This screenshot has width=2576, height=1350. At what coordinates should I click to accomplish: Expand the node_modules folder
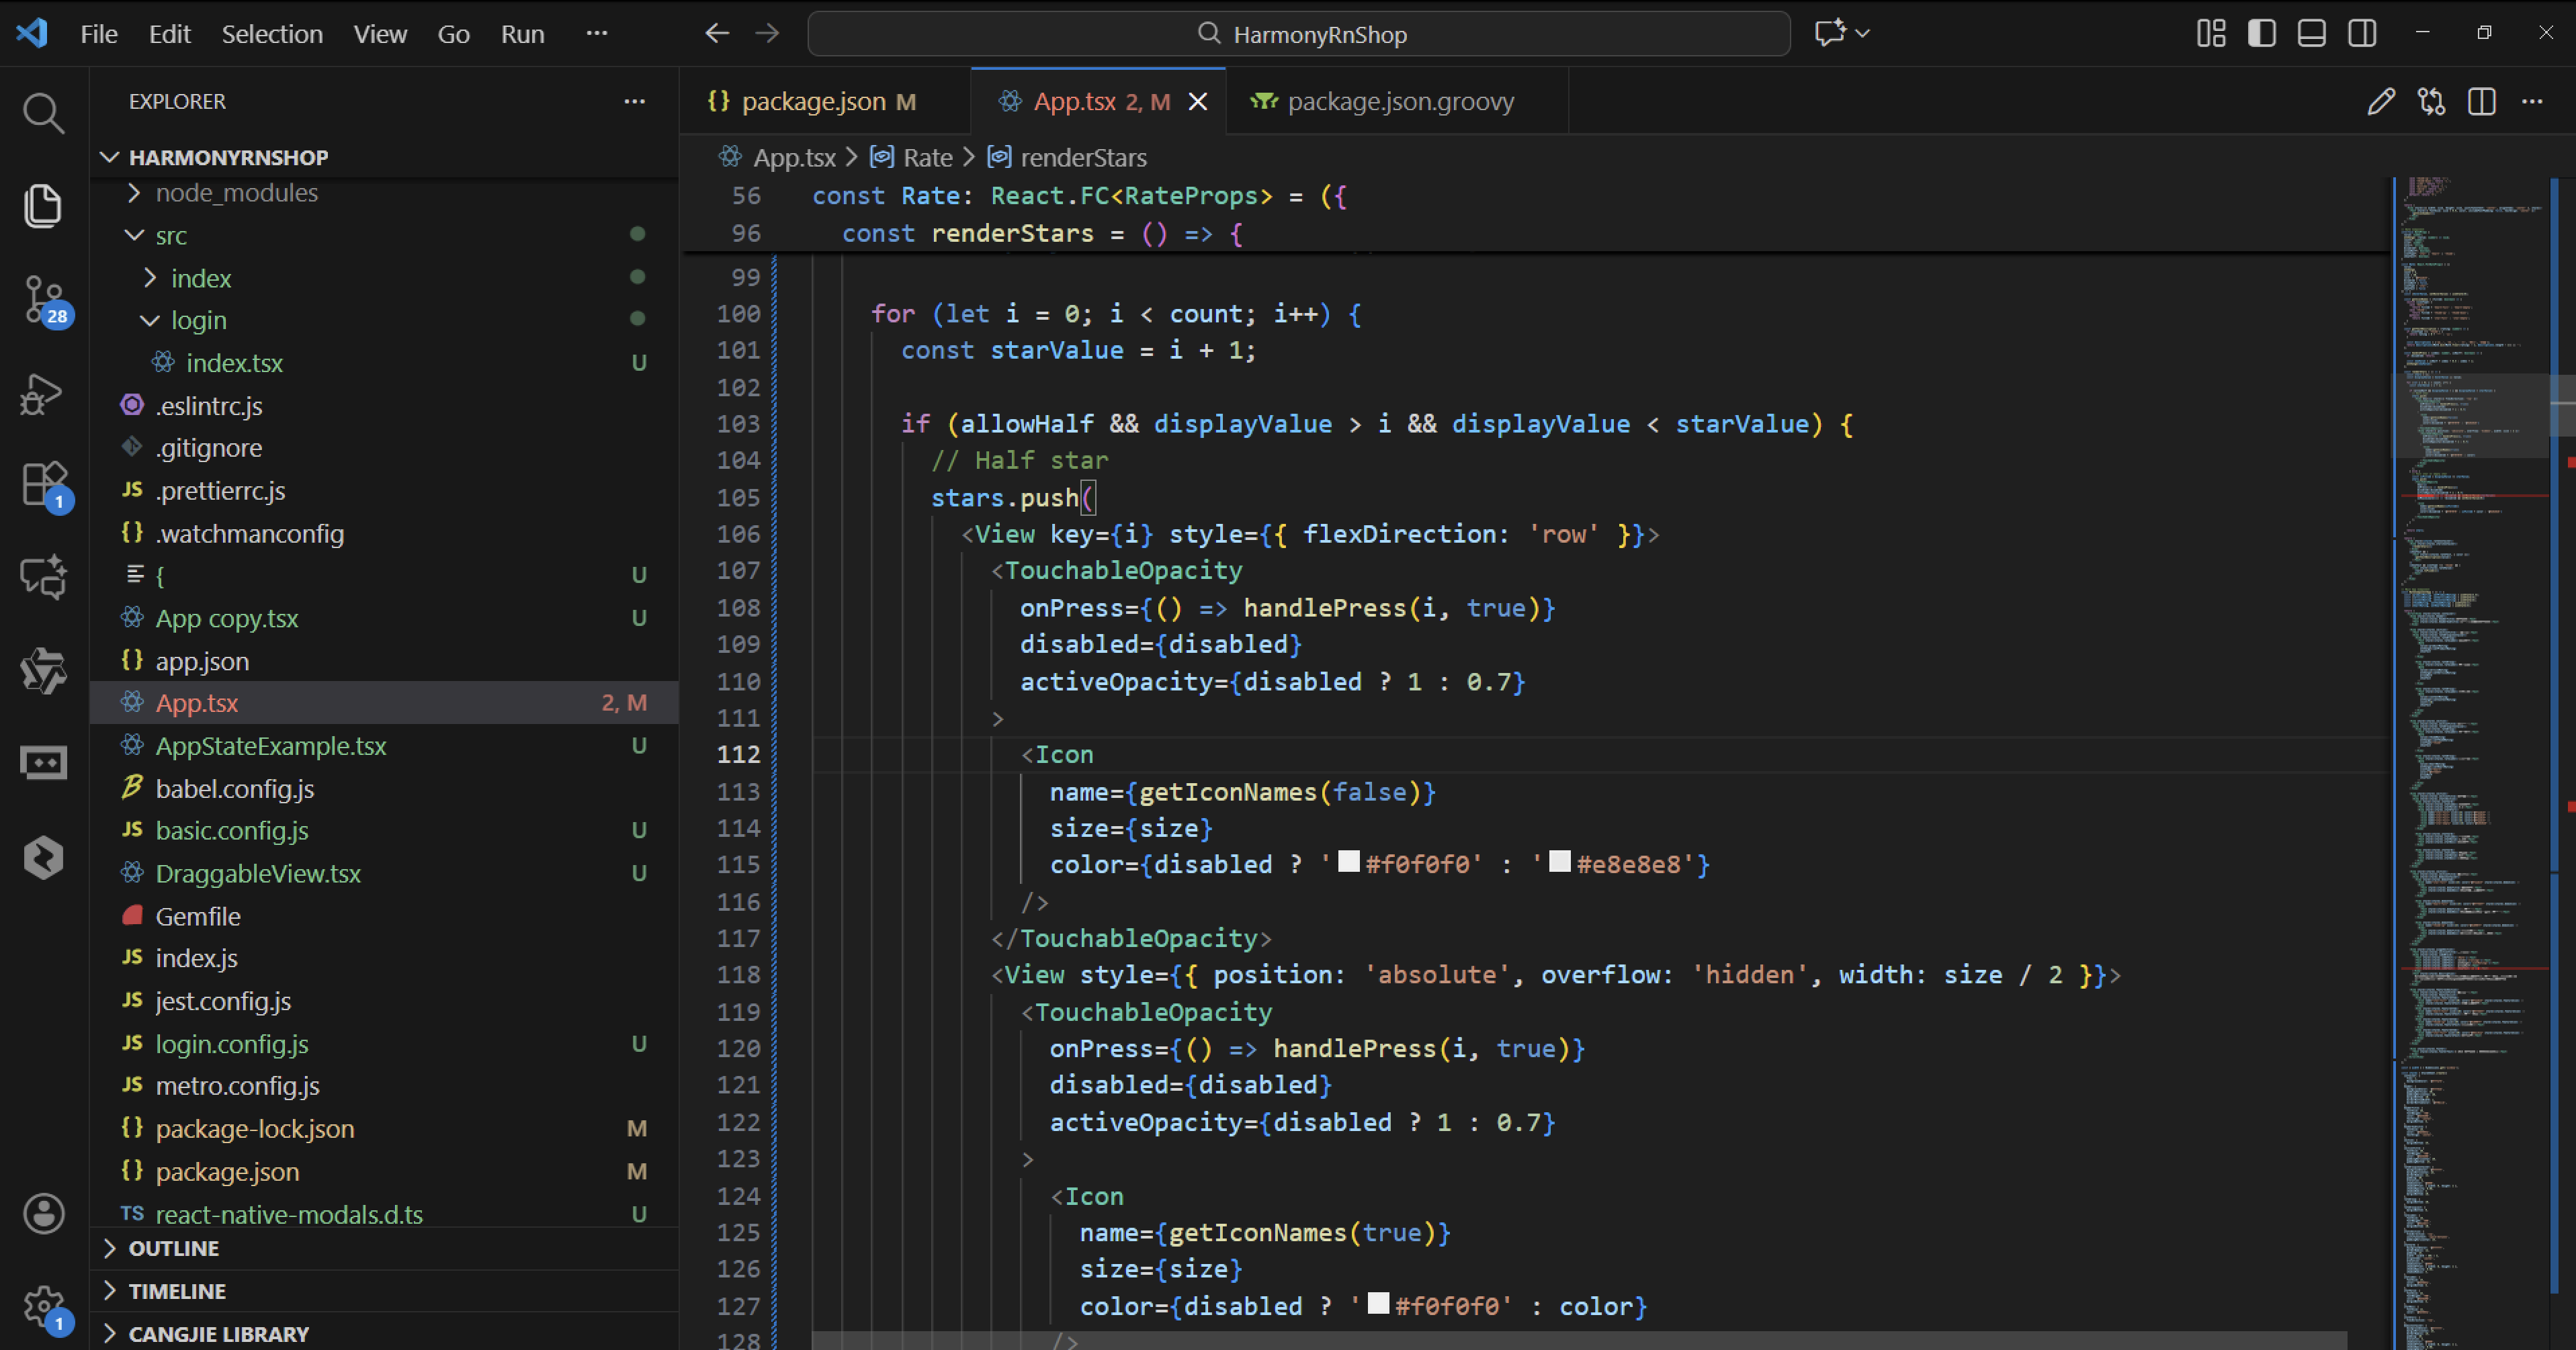[x=236, y=192]
